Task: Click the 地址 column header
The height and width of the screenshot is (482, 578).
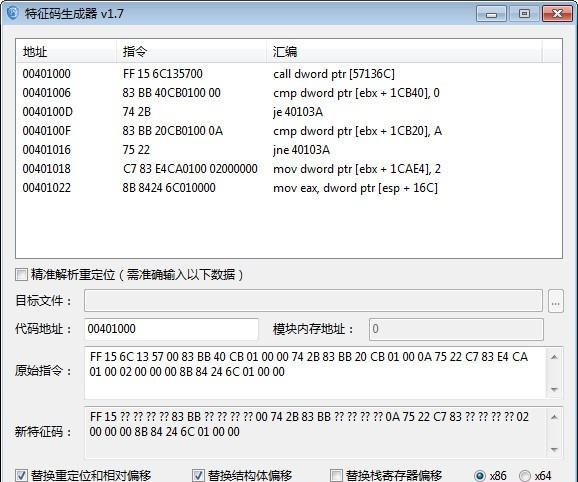Action: 66,52
